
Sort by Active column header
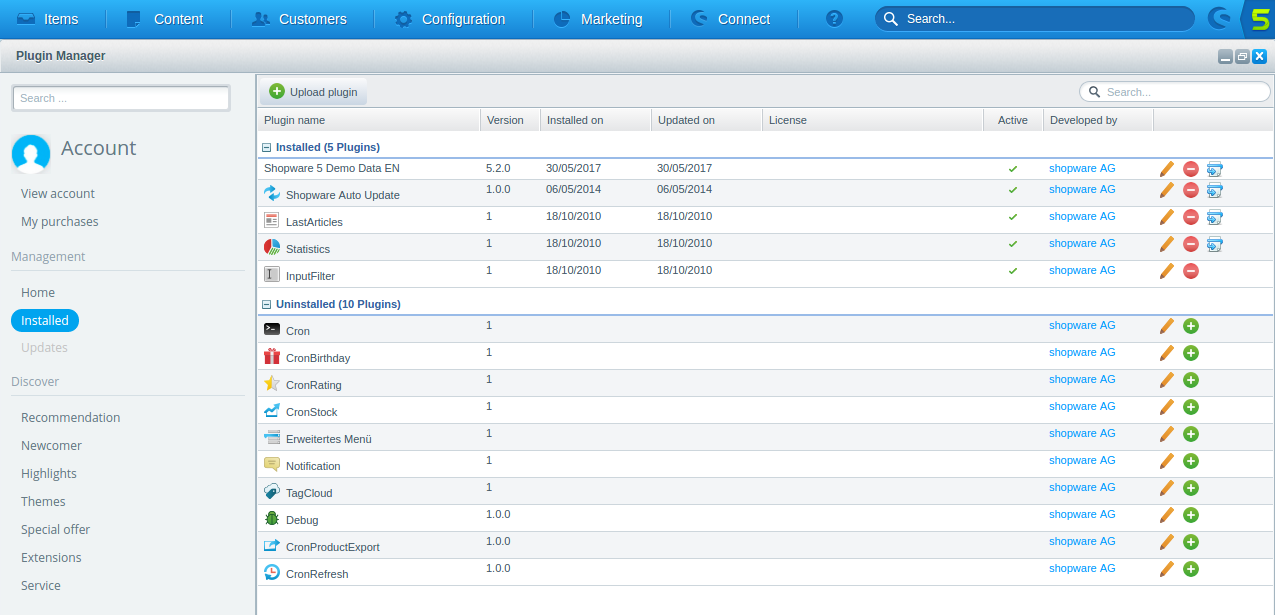click(x=1013, y=120)
